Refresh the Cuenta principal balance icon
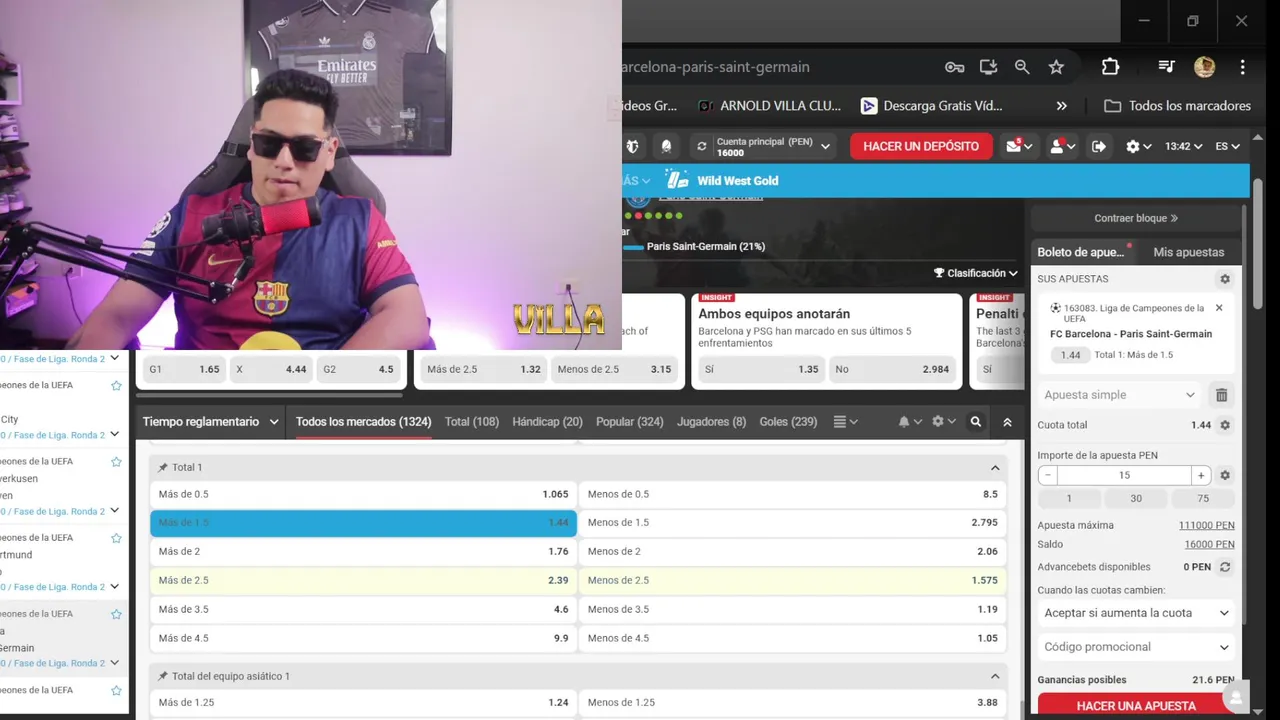 (702, 146)
